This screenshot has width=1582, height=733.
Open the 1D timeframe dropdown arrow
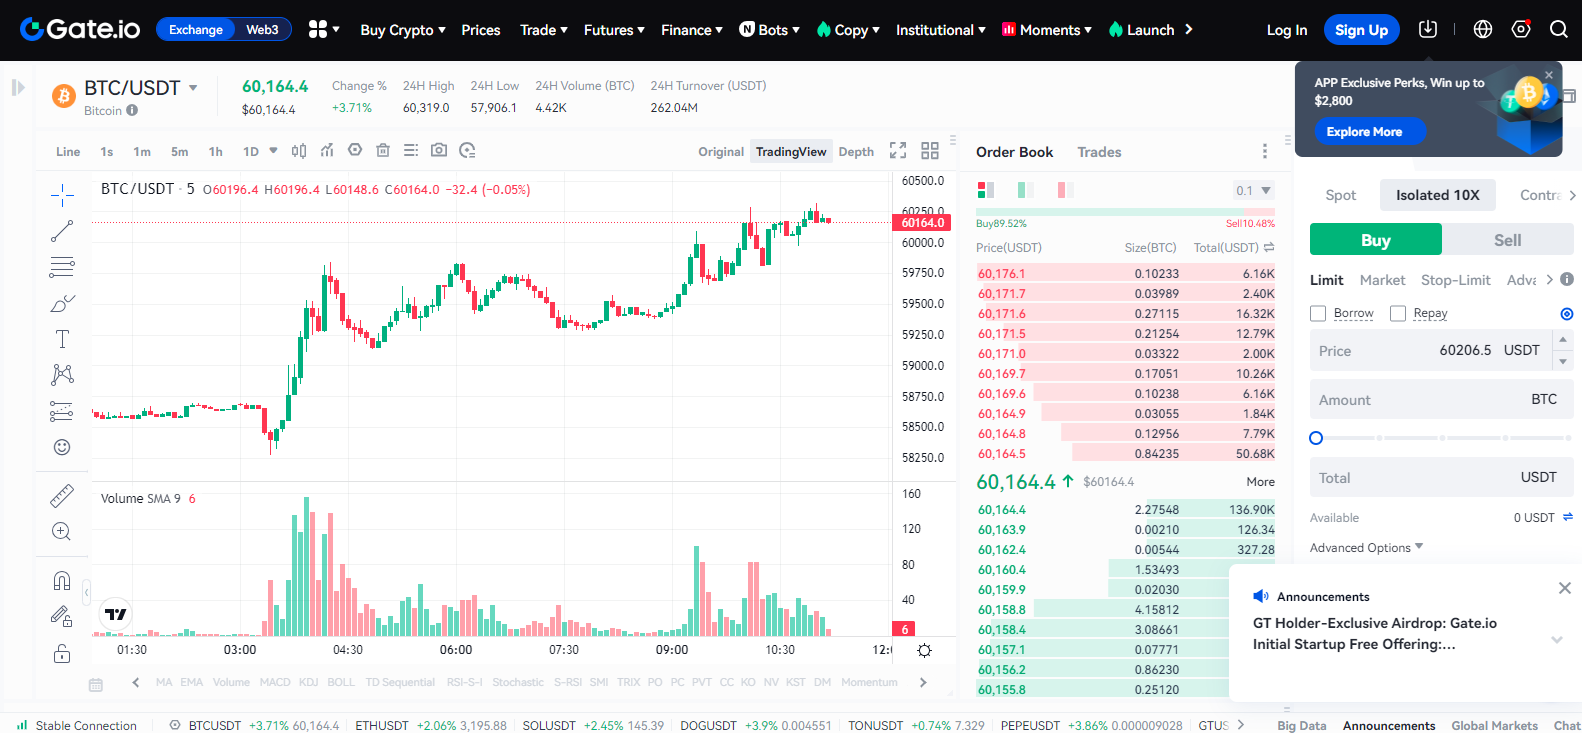click(x=273, y=151)
